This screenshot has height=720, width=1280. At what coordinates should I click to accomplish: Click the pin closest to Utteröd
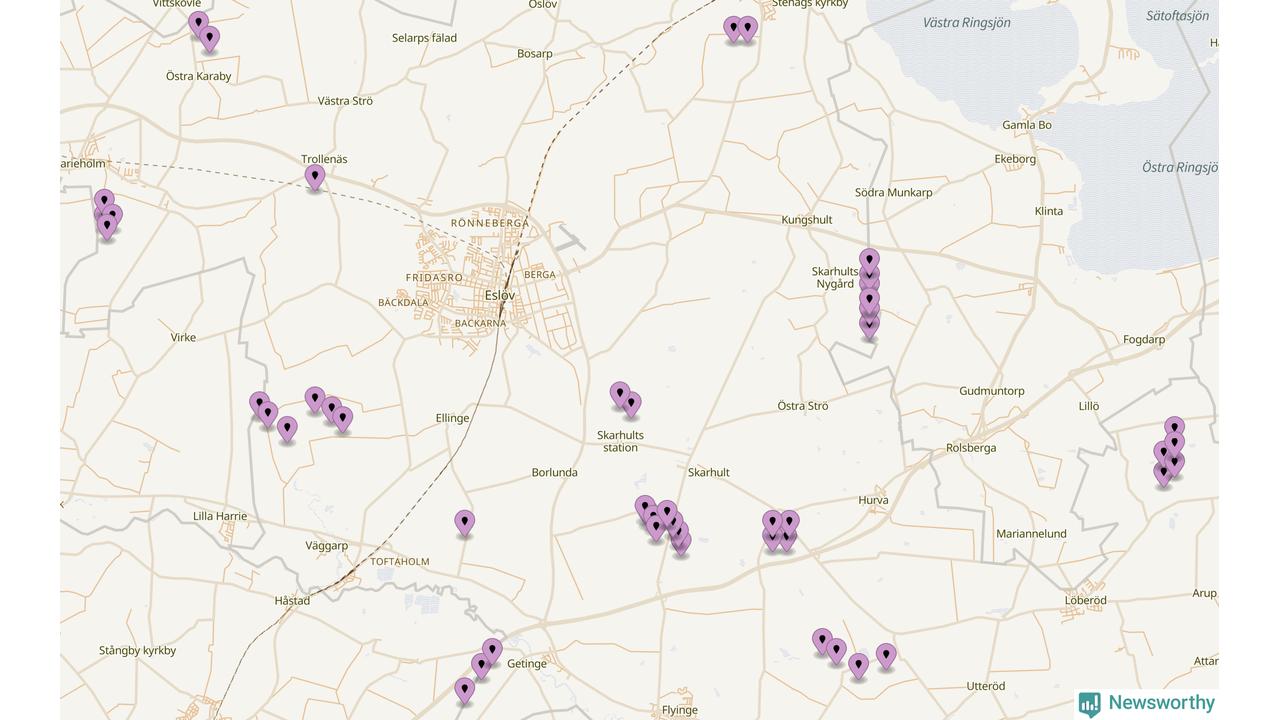(x=886, y=657)
